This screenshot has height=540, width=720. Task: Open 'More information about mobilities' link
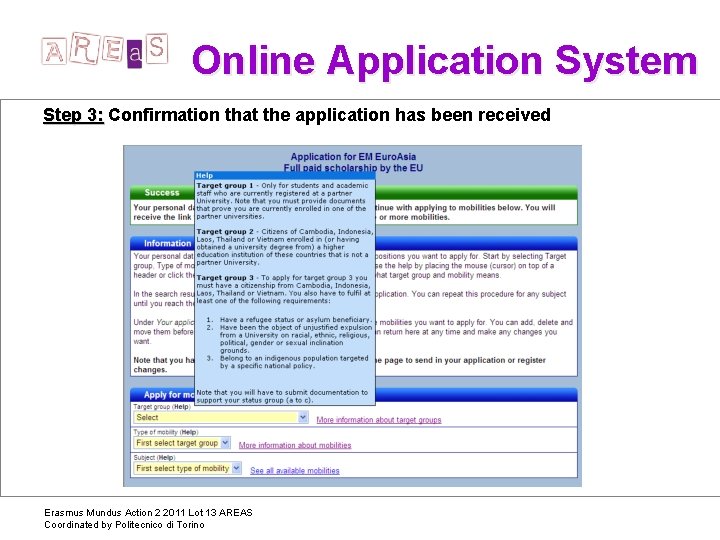tap(295, 445)
